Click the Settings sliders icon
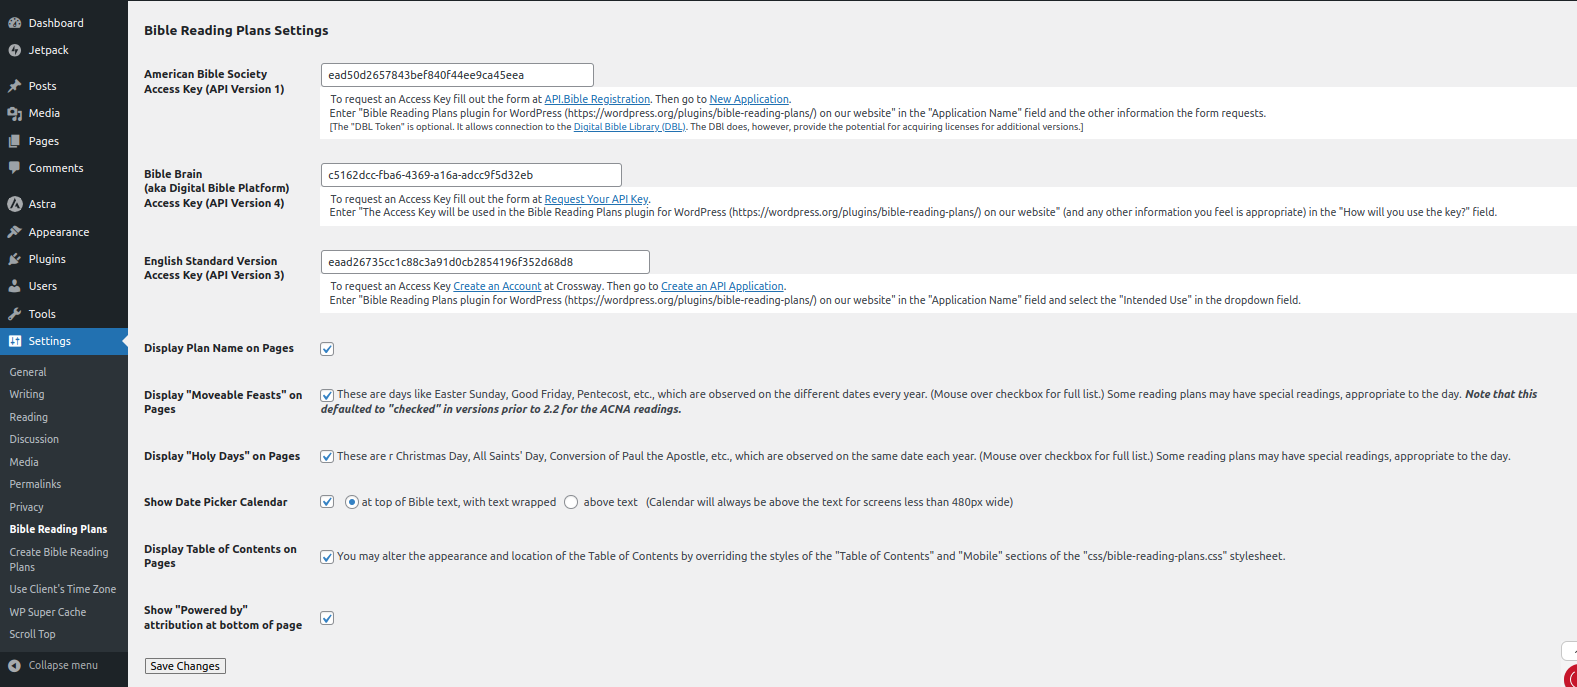 (15, 341)
